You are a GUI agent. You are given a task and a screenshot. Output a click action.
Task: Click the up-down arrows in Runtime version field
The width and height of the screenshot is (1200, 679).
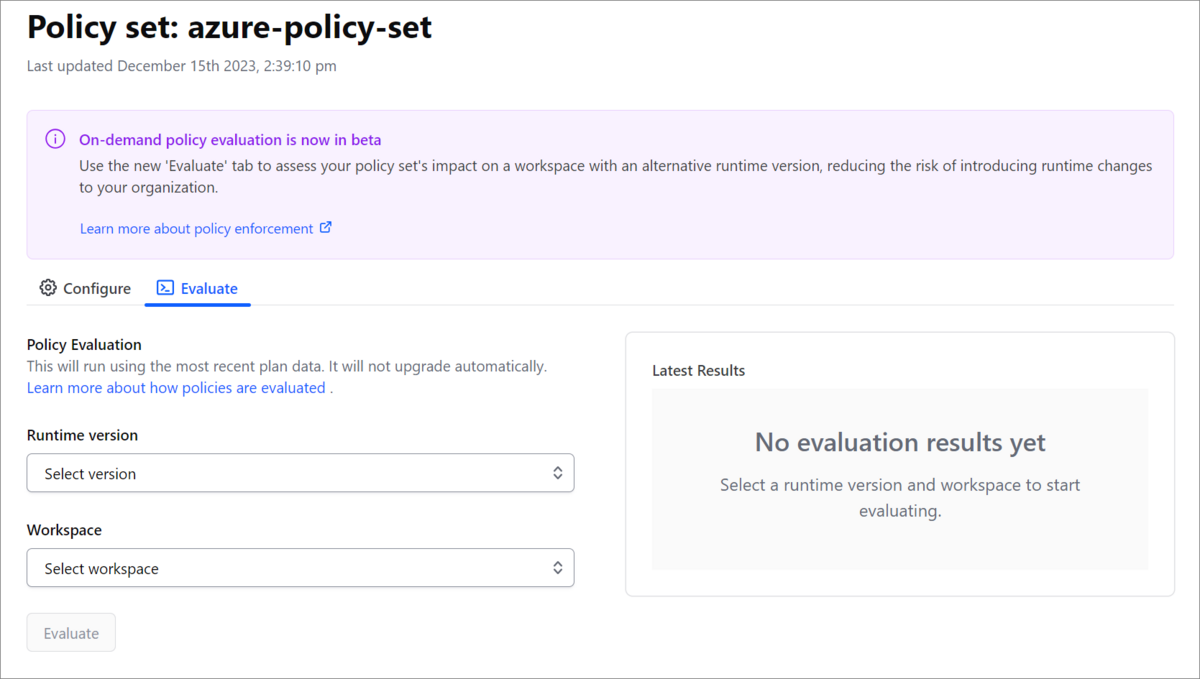pyautogui.click(x=558, y=473)
